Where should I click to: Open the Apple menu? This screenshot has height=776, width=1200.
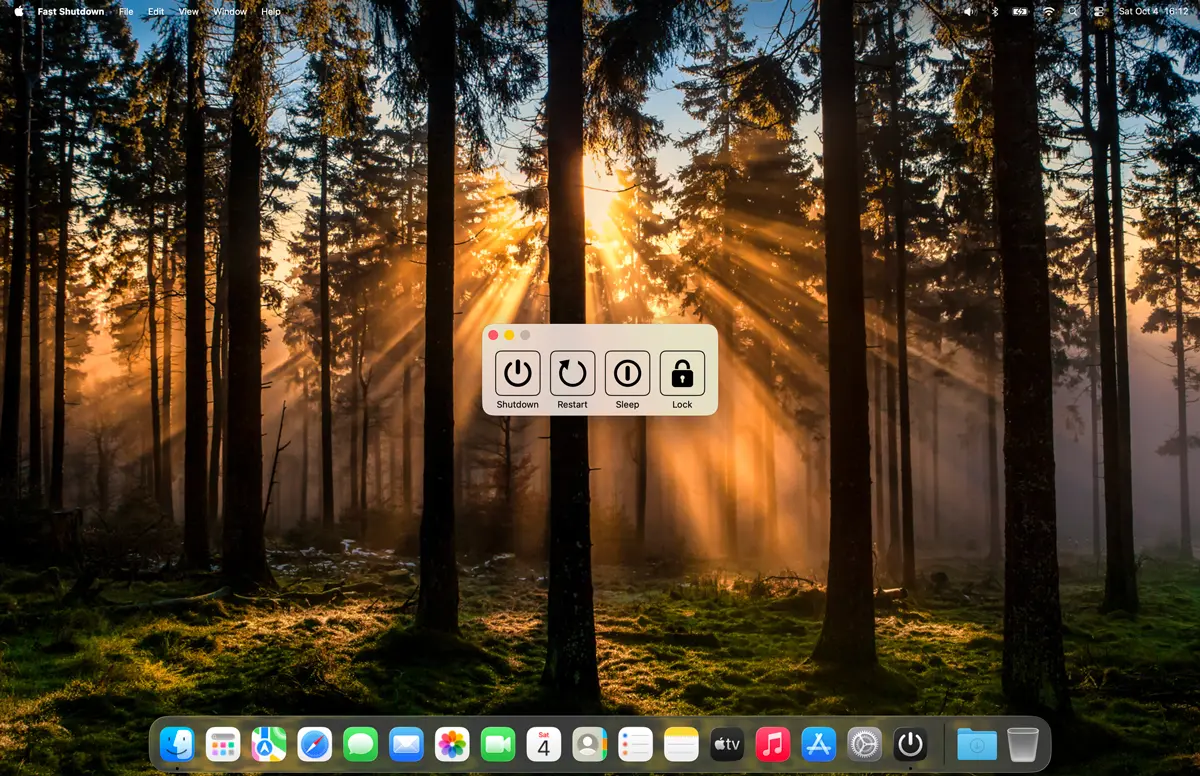point(19,11)
